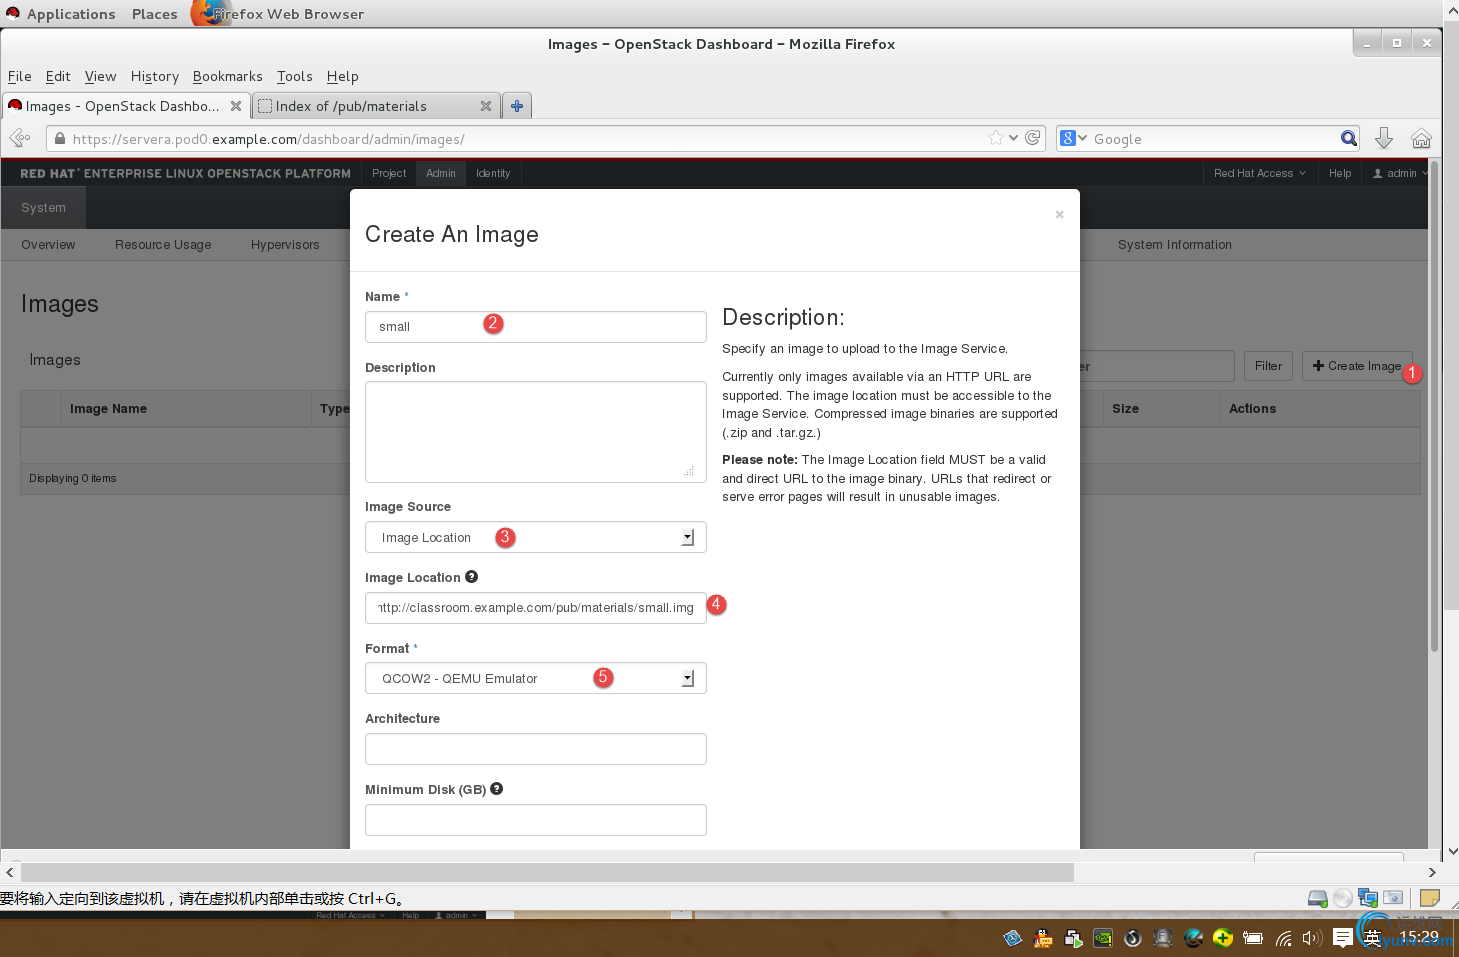Dismiss the Create An Image dialog
The width and height of the screenshot is (1459, 957).
click(1059, 214)
